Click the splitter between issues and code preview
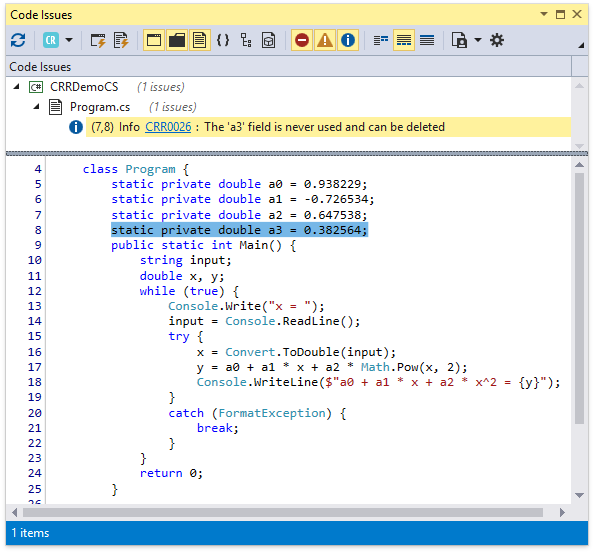The width and height of the screenshot is (594, 553). coord(297,154)
